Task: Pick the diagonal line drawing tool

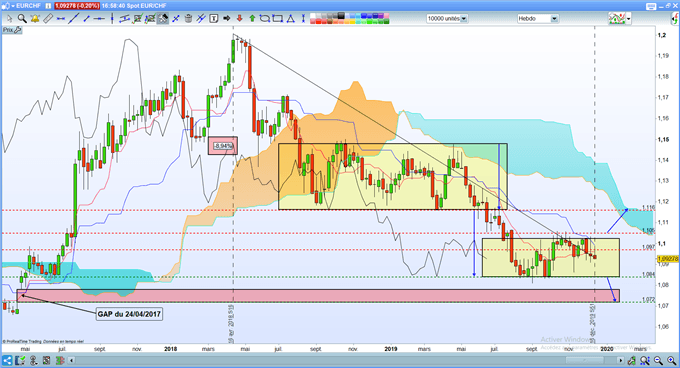Action: [x=74, y=19]
